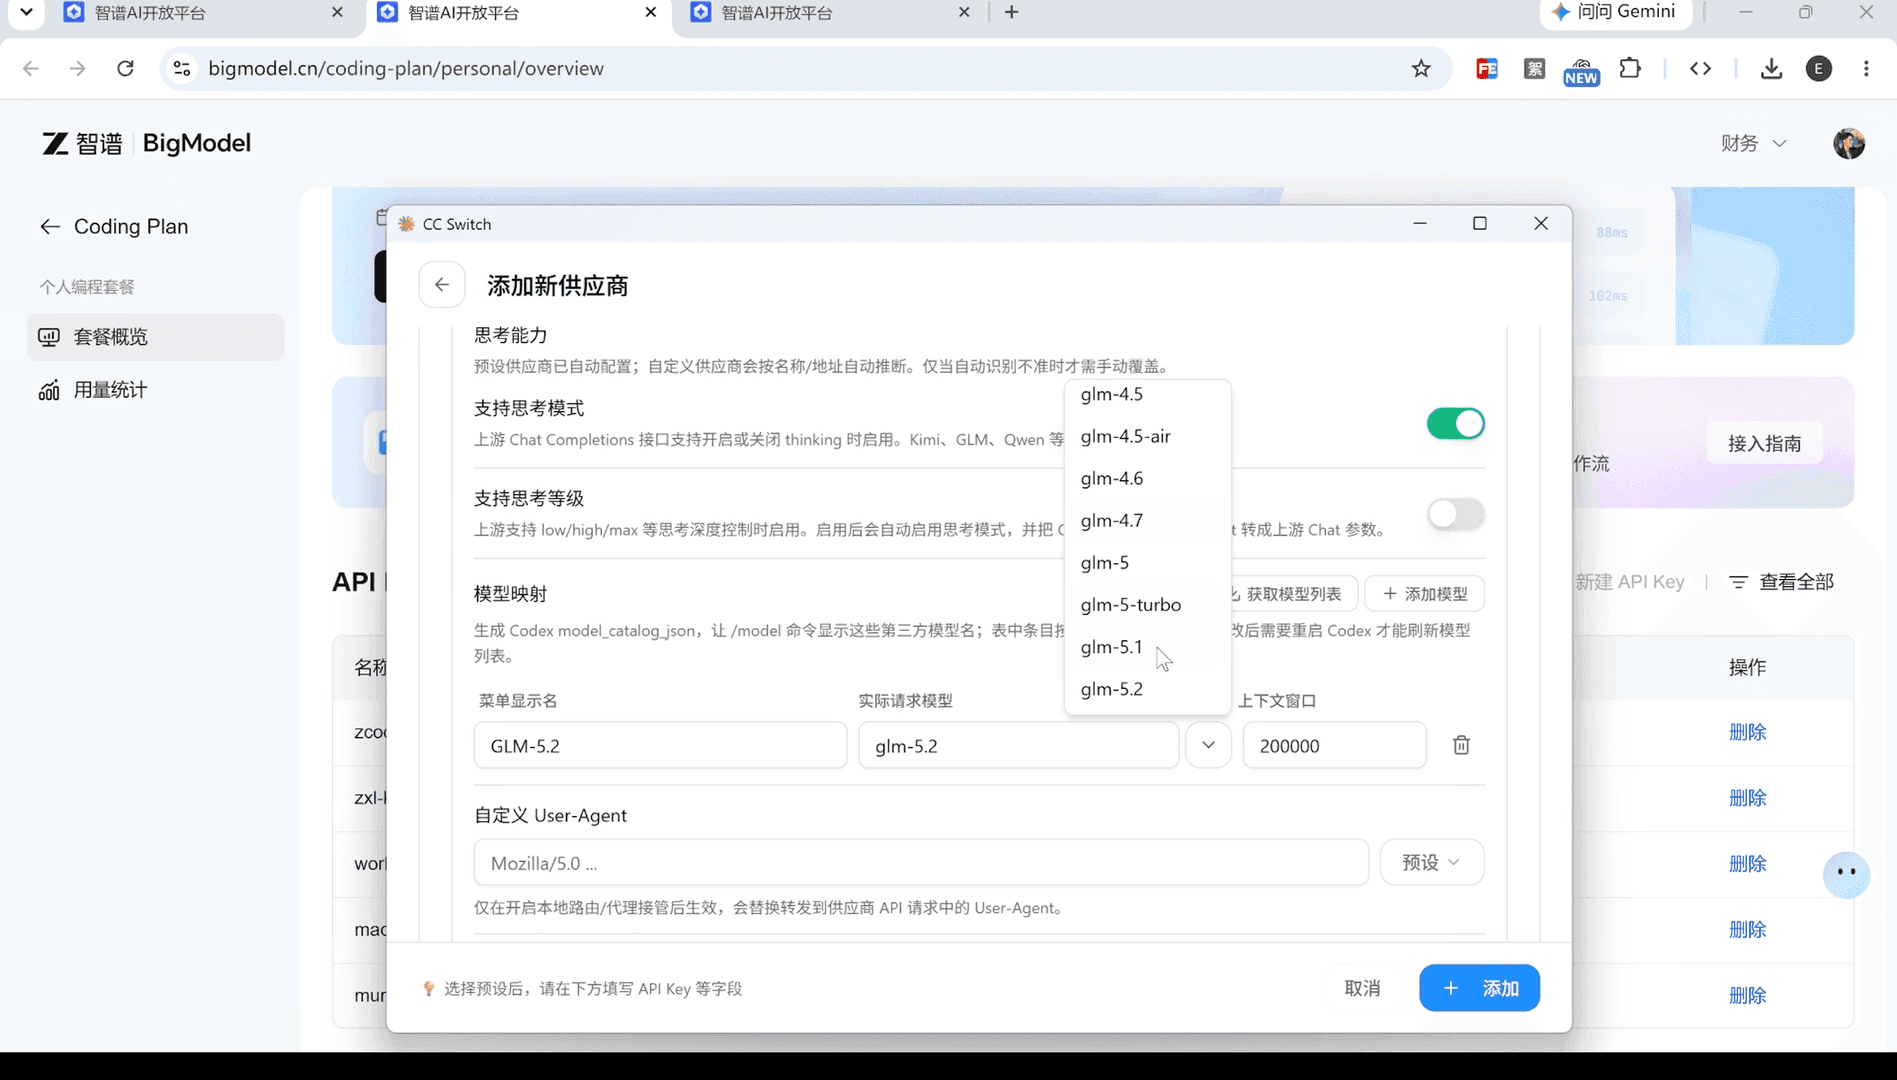
Task: Open the browser downloads icon
Action: [x=1771, y=68]
